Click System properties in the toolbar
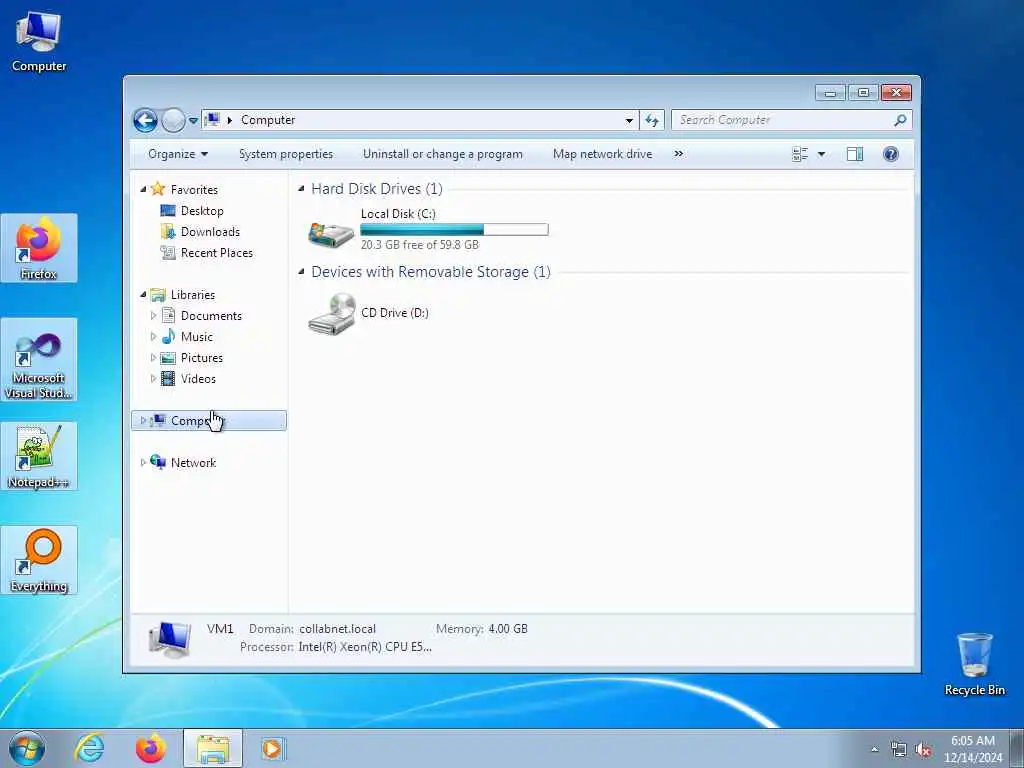Screen dimensions: 1024x768 point(285,154)
